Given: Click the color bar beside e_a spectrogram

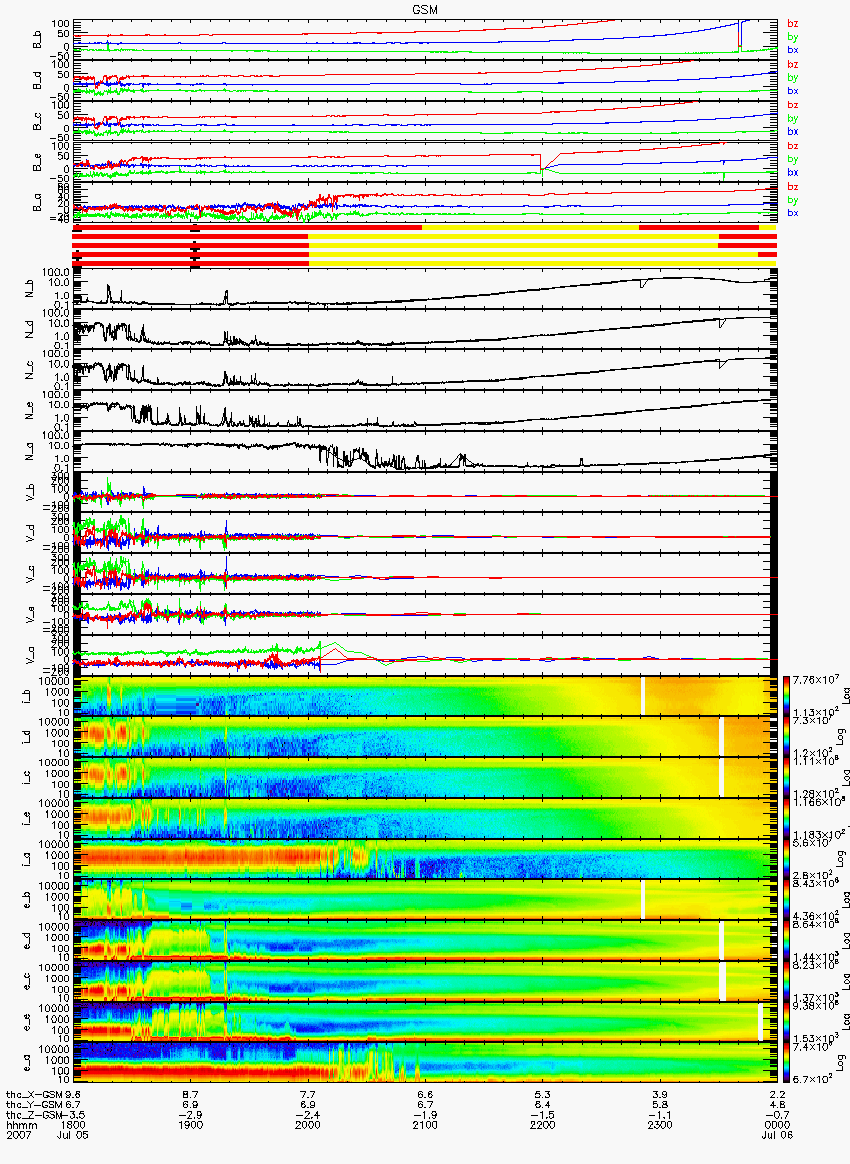Looking at the screenshot, I should point(788,1064).
